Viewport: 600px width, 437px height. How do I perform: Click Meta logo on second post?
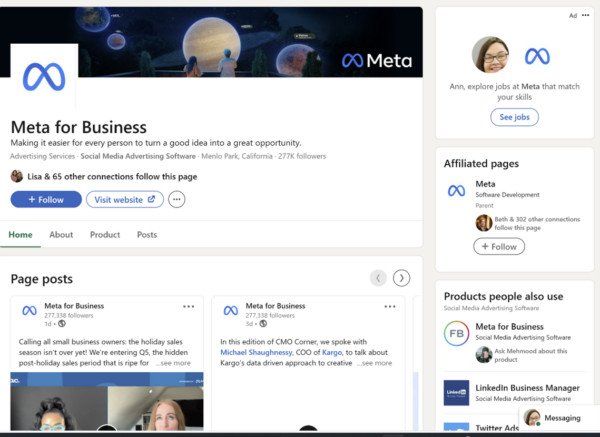[x=231, y=310]
